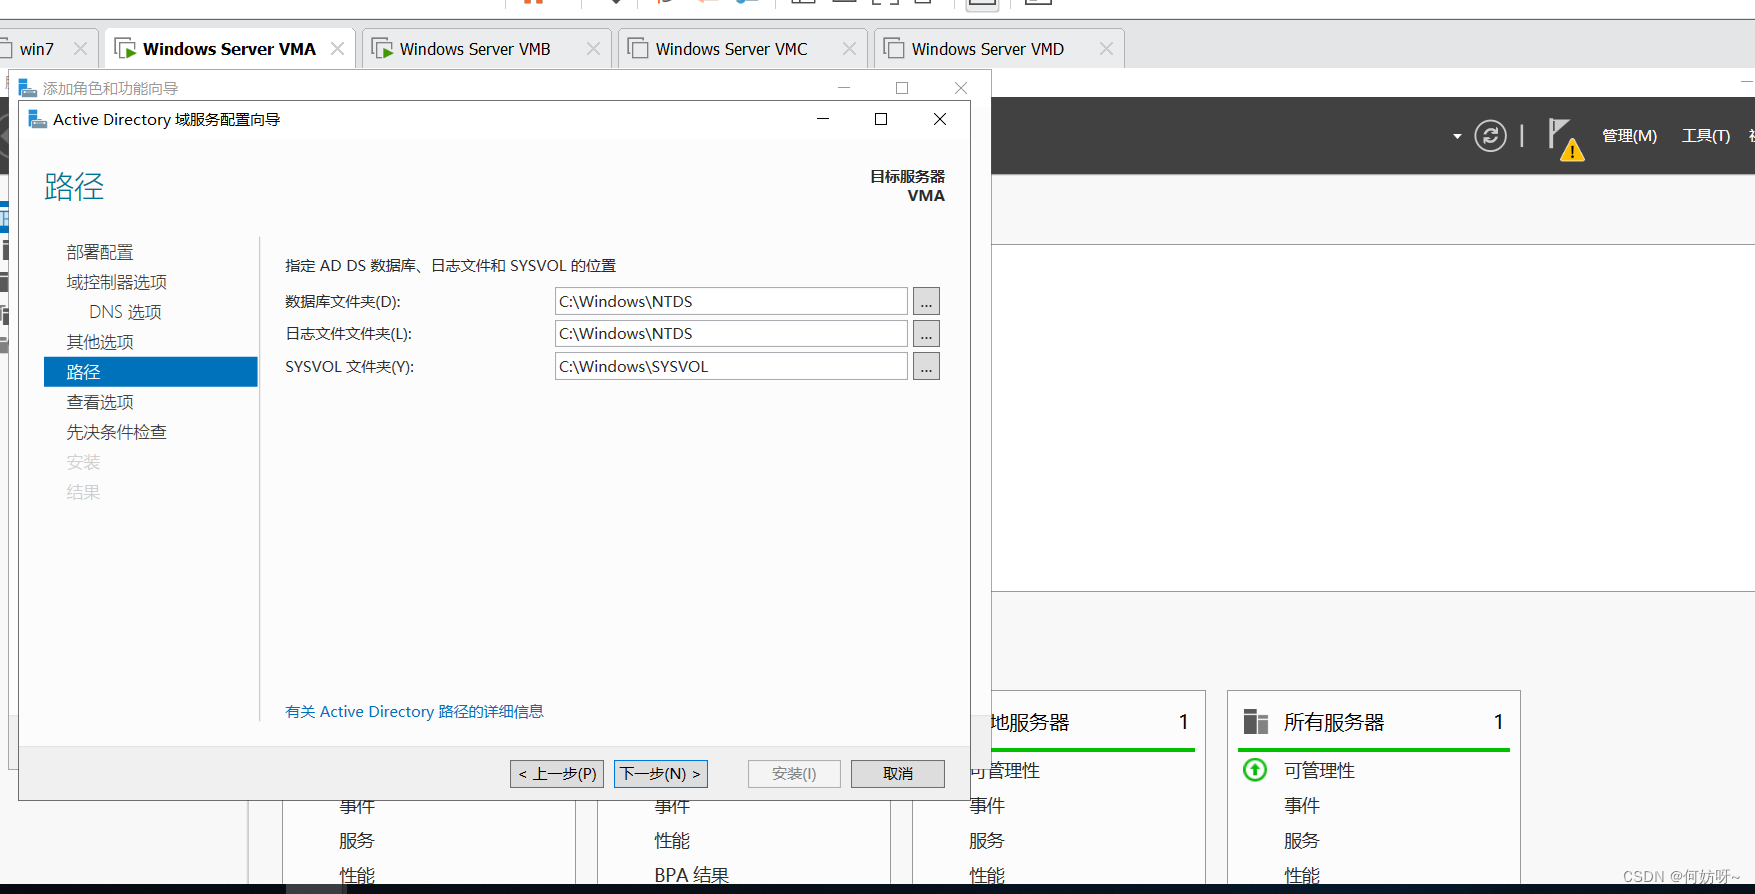Screen dimensions: 1755x894
Task: Switch to the win7 tab
Action: click(37, 49)
